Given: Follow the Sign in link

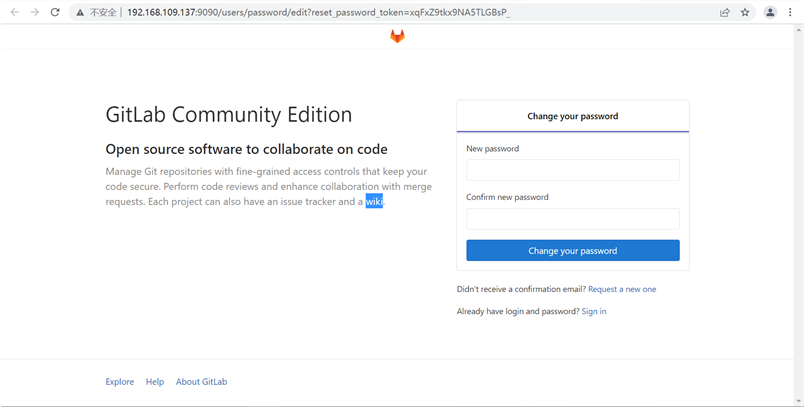Looking at the screenshot, I should click(593, 312).
